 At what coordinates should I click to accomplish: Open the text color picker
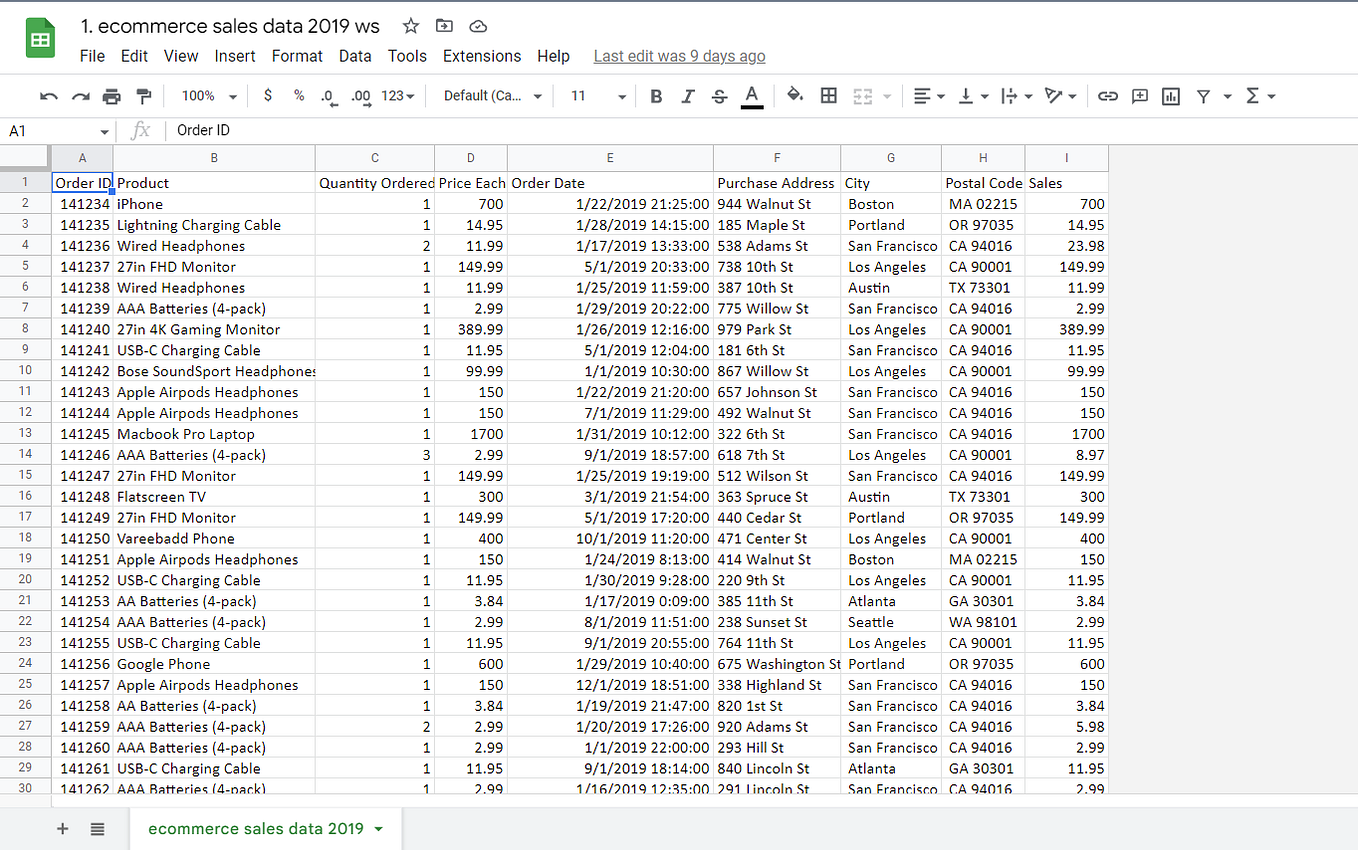pos(752,95)
